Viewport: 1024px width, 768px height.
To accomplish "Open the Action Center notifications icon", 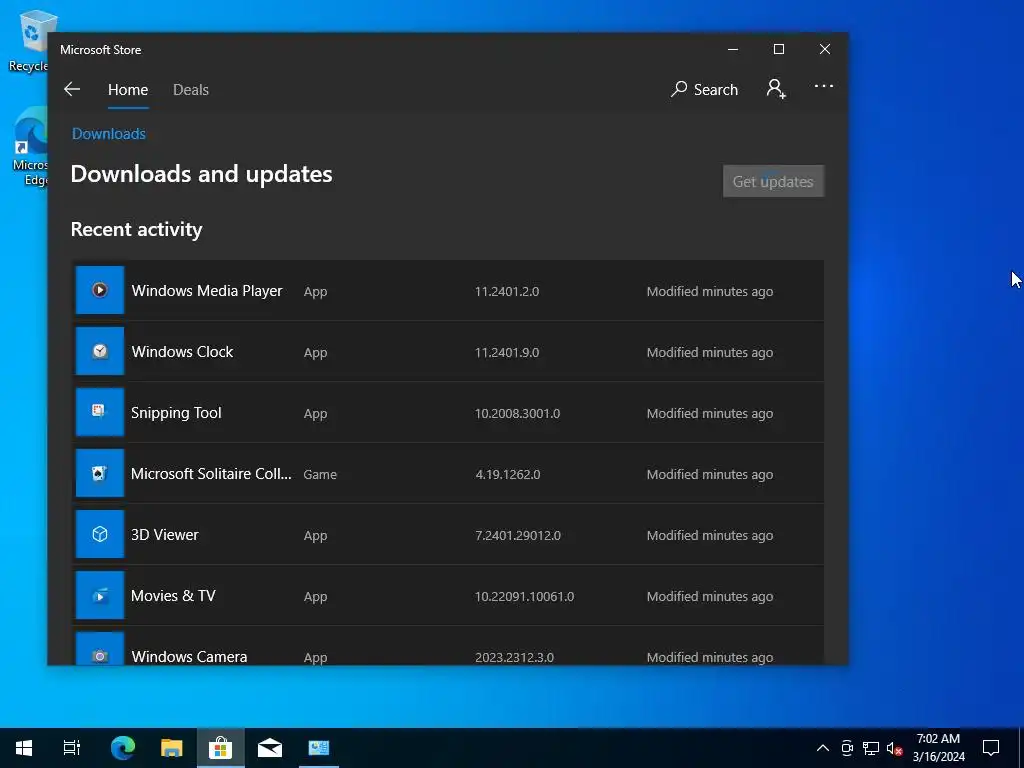I will [991, 748].
